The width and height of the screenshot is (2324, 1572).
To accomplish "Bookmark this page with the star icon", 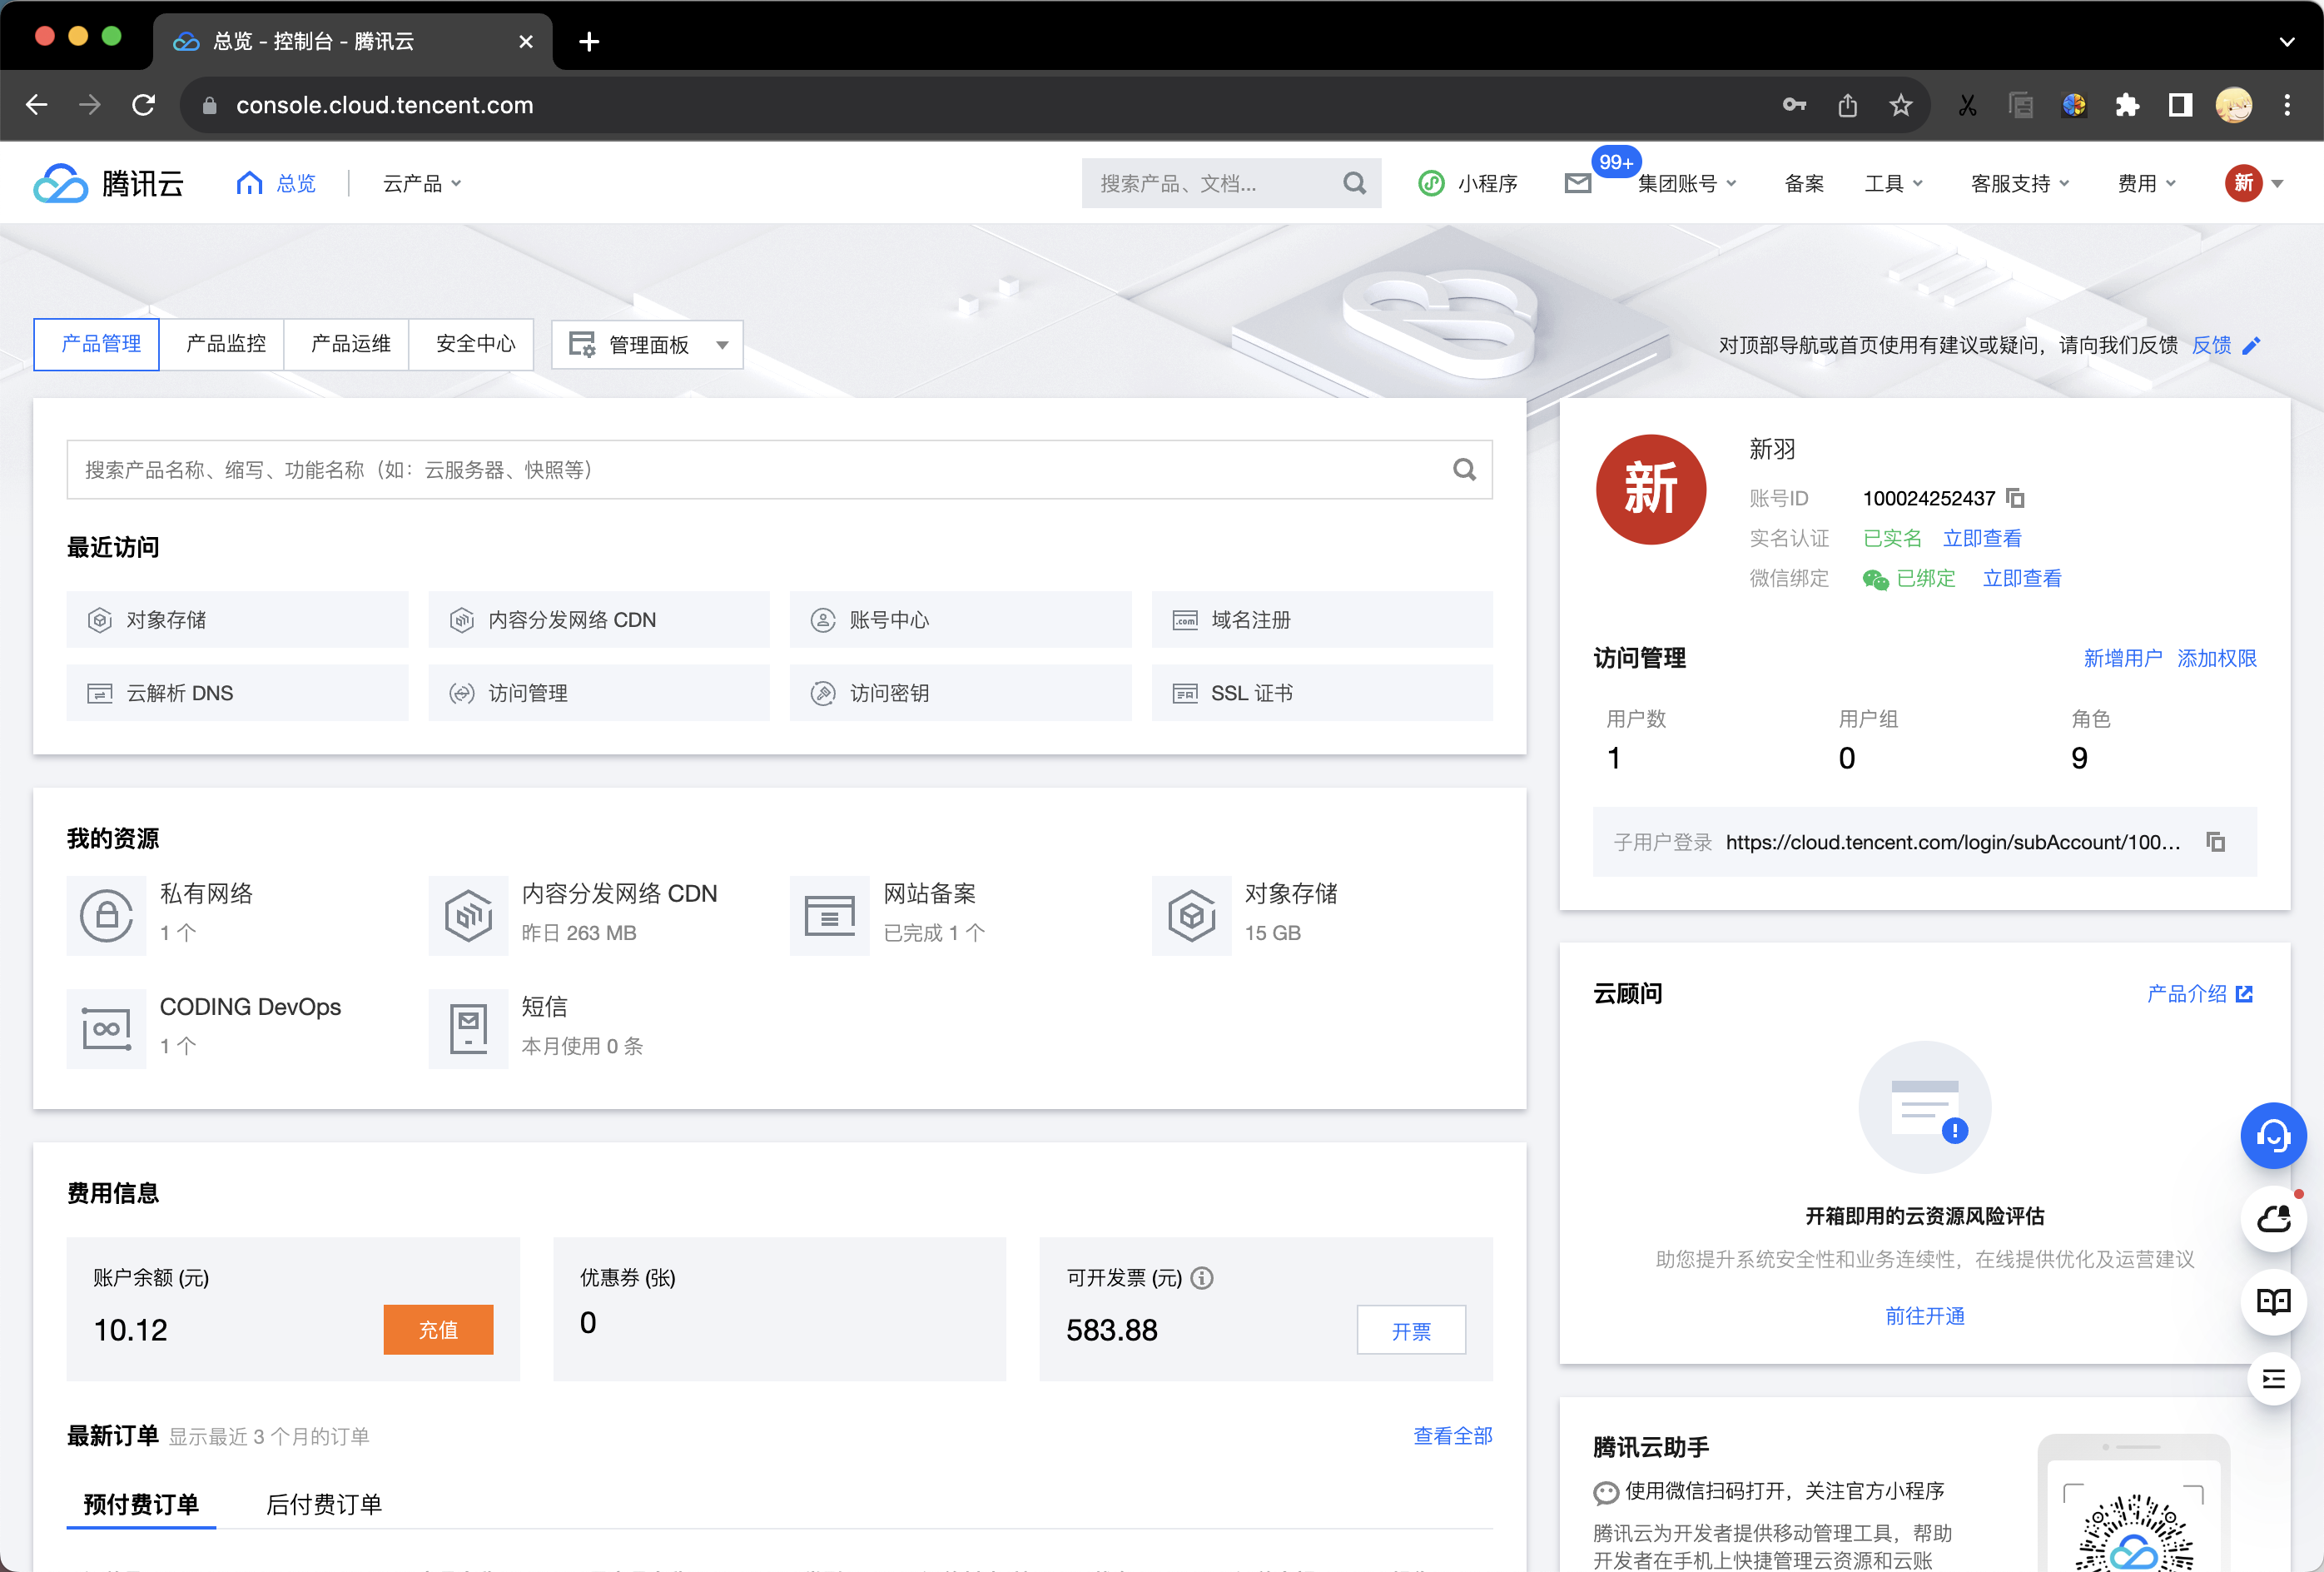I will [1901, 105].
